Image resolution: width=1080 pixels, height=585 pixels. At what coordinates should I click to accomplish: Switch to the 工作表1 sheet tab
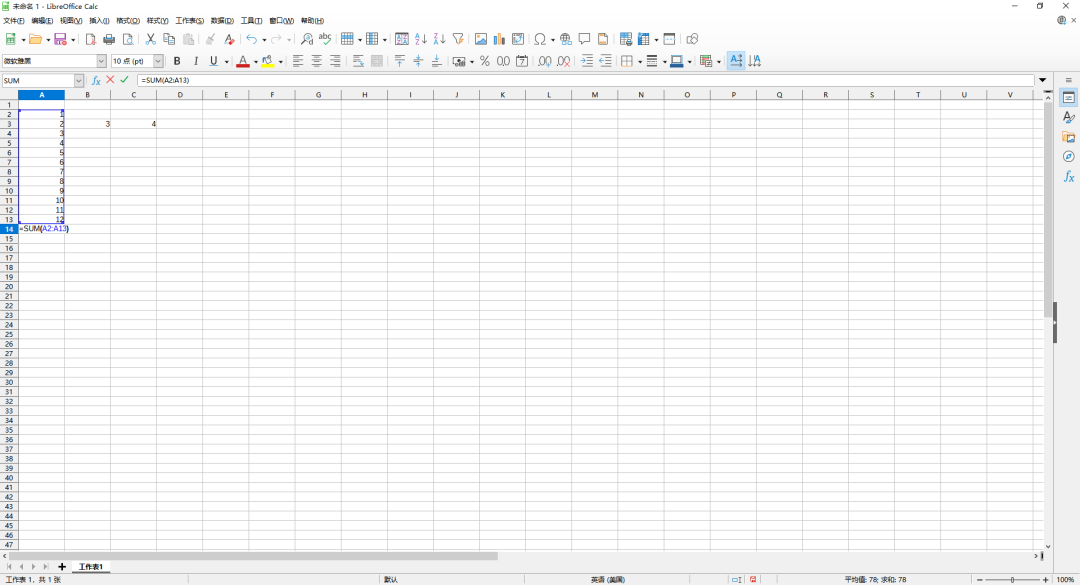(91, 567)
